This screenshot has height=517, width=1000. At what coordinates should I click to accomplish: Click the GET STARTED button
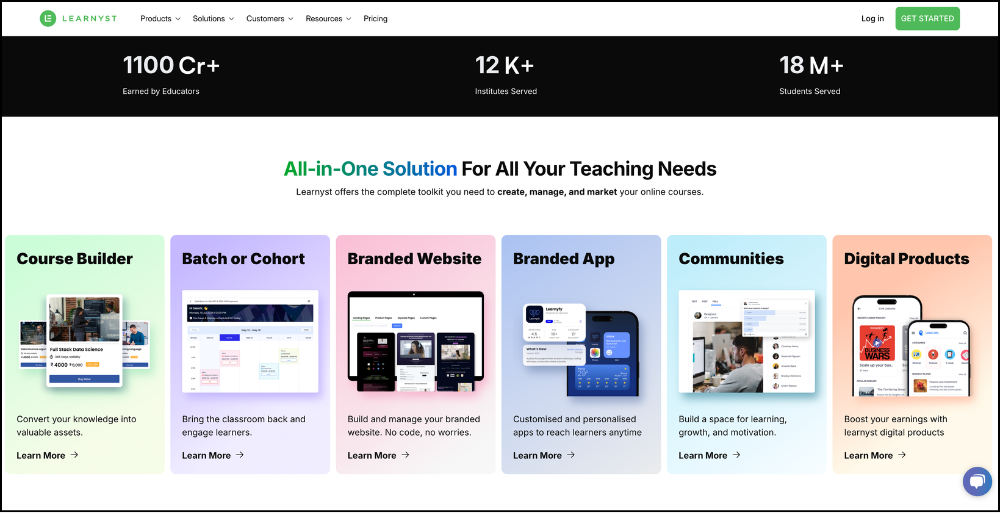[x=927, y=18]
